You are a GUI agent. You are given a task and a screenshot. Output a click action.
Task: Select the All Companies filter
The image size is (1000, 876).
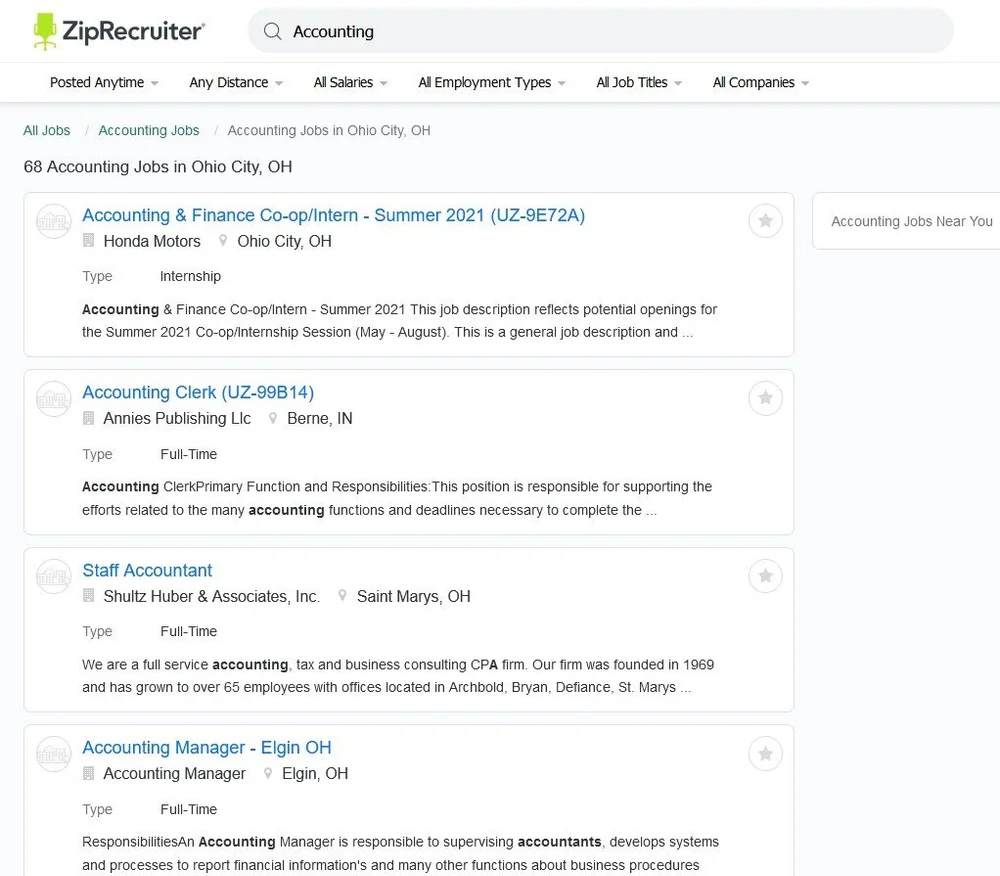[x=760, y=82]
